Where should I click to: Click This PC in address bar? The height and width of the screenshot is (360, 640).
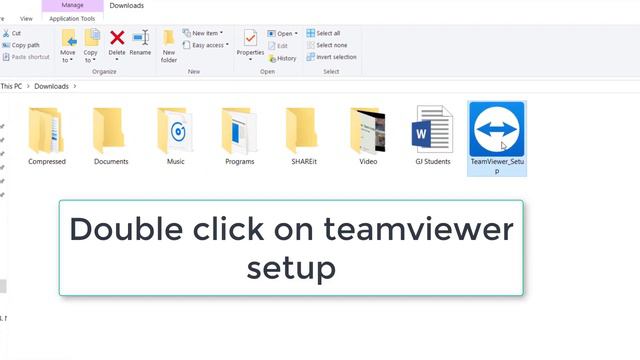(x=11, y=86)
